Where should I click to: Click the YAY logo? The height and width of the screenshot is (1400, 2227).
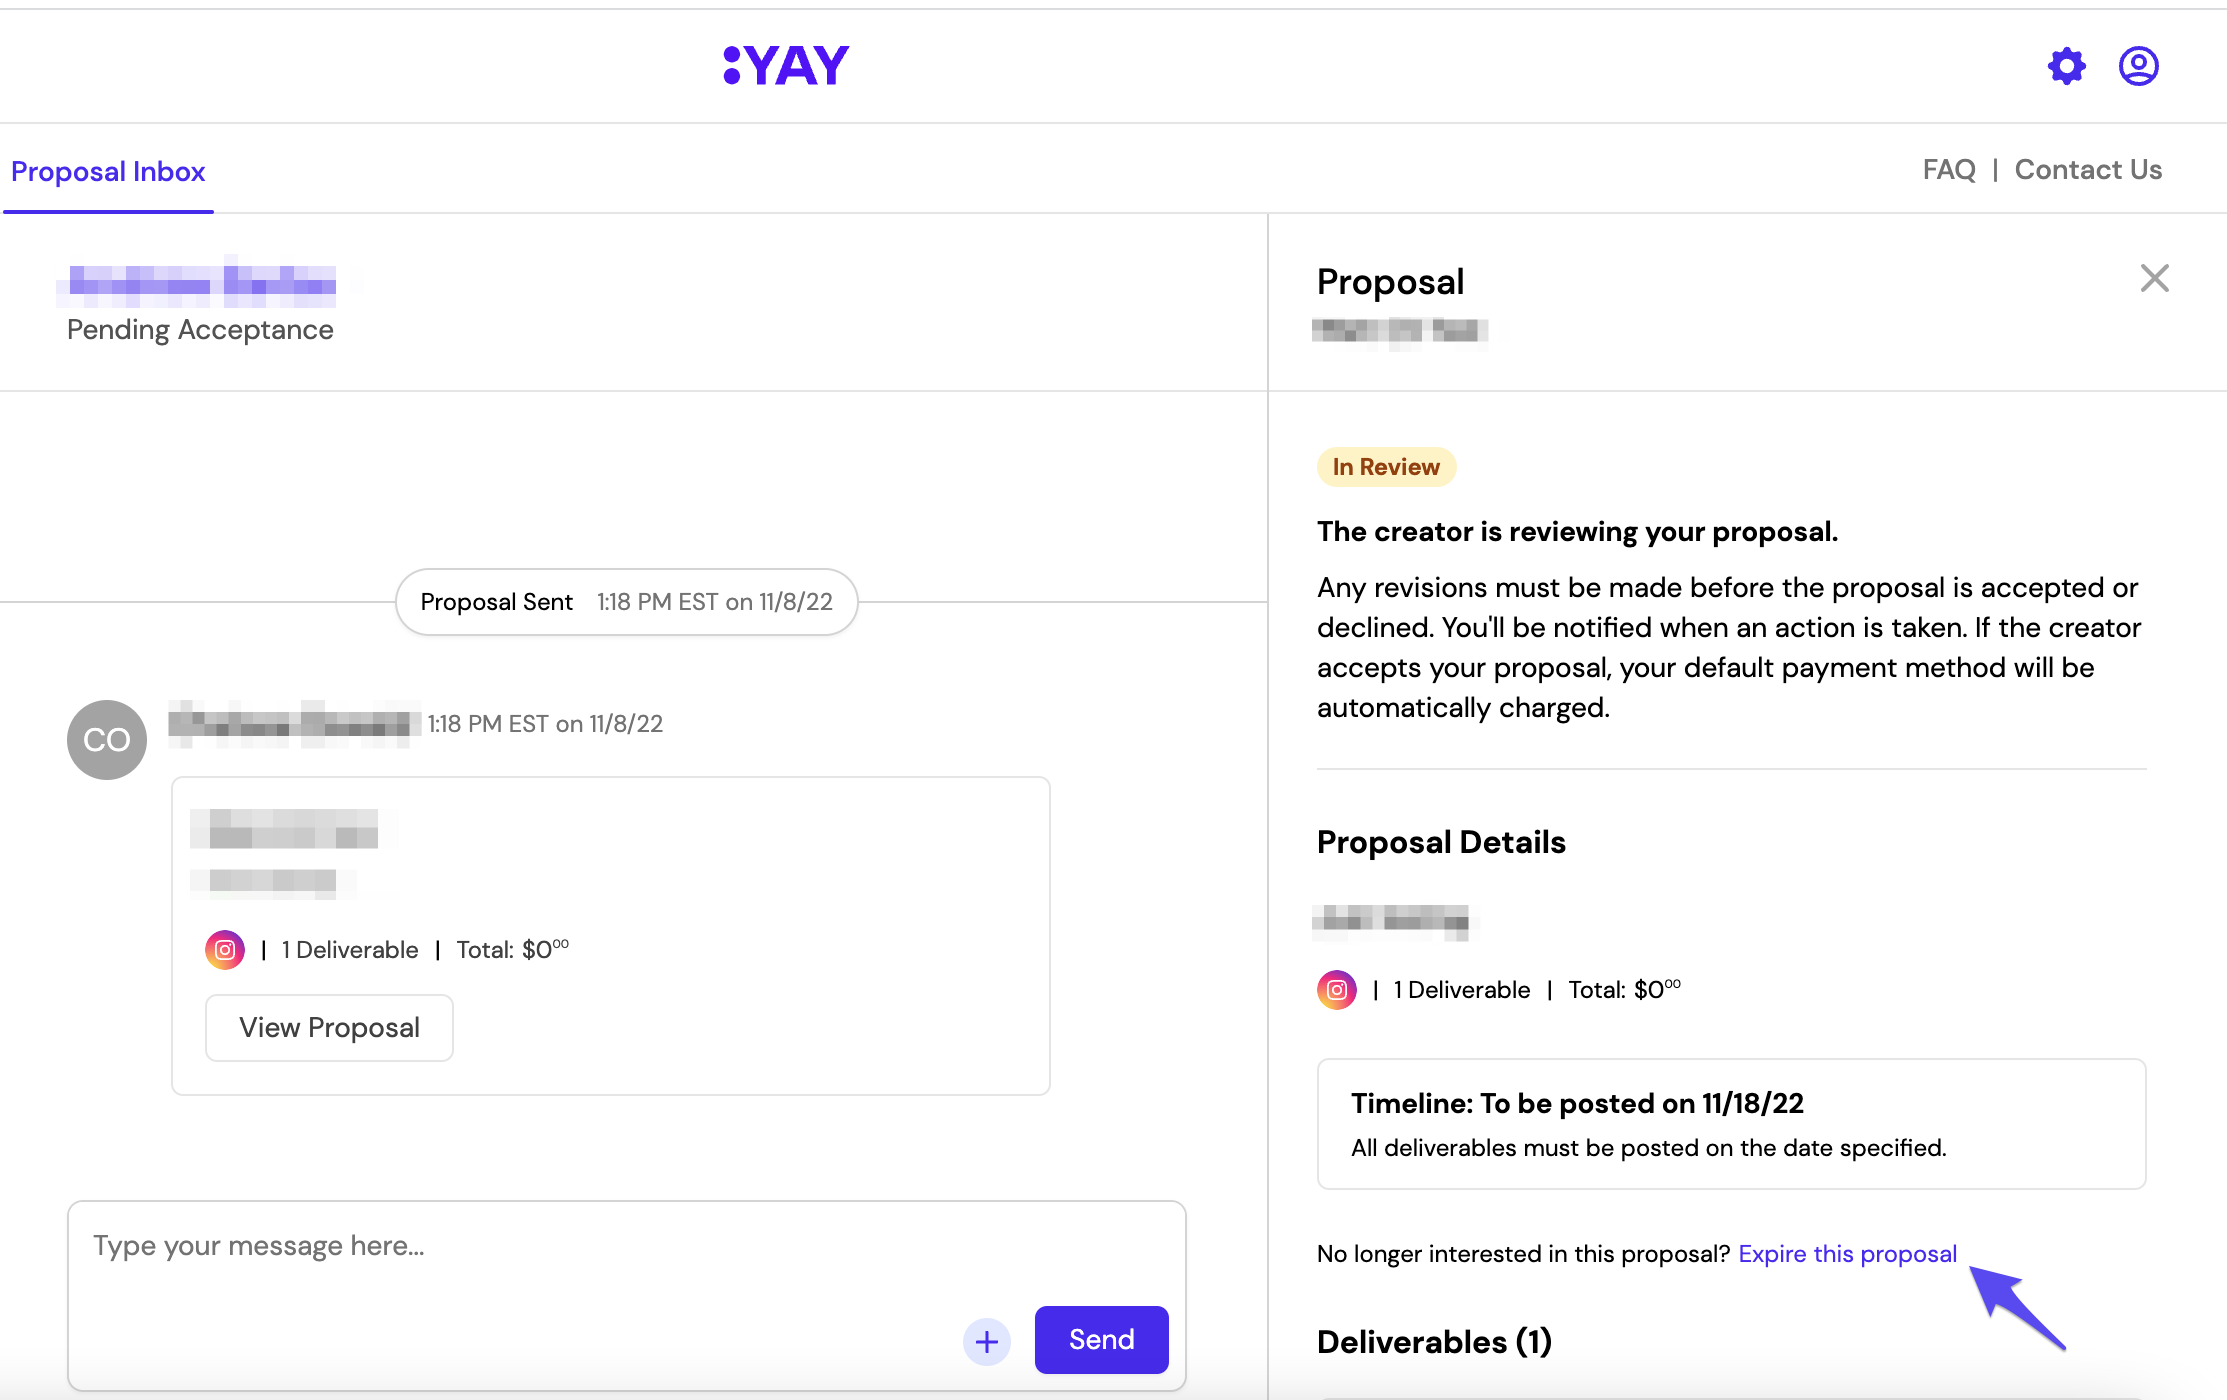786,66
